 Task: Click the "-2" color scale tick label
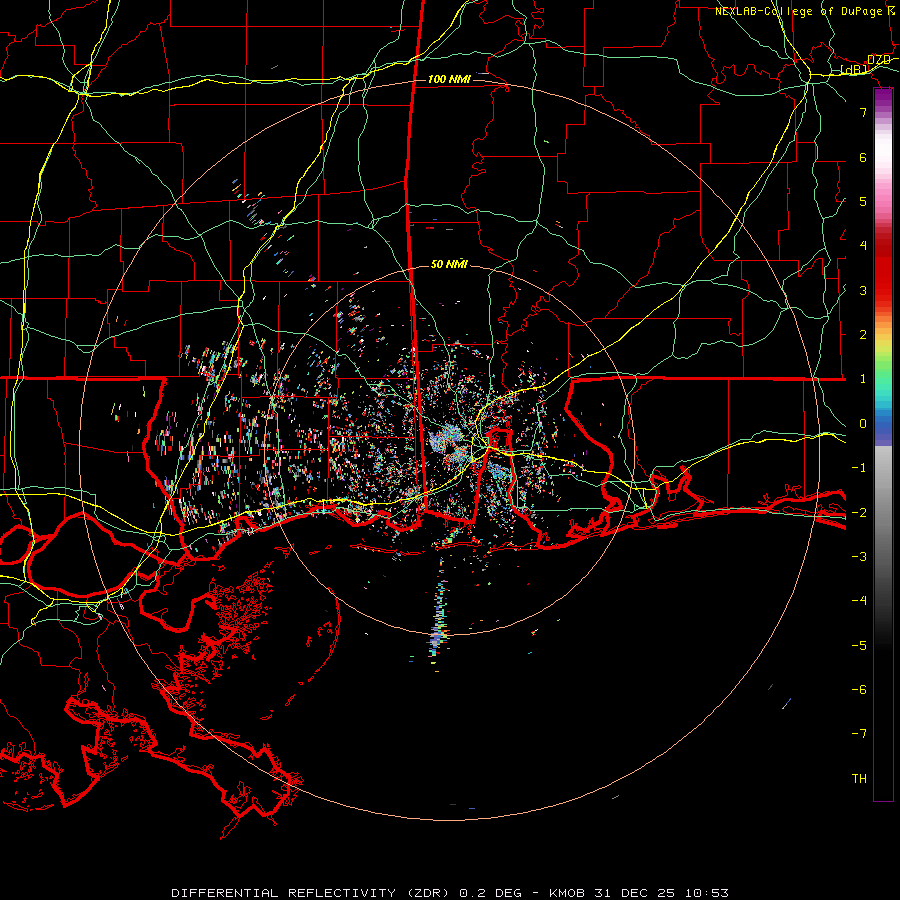tap(859, 512)
